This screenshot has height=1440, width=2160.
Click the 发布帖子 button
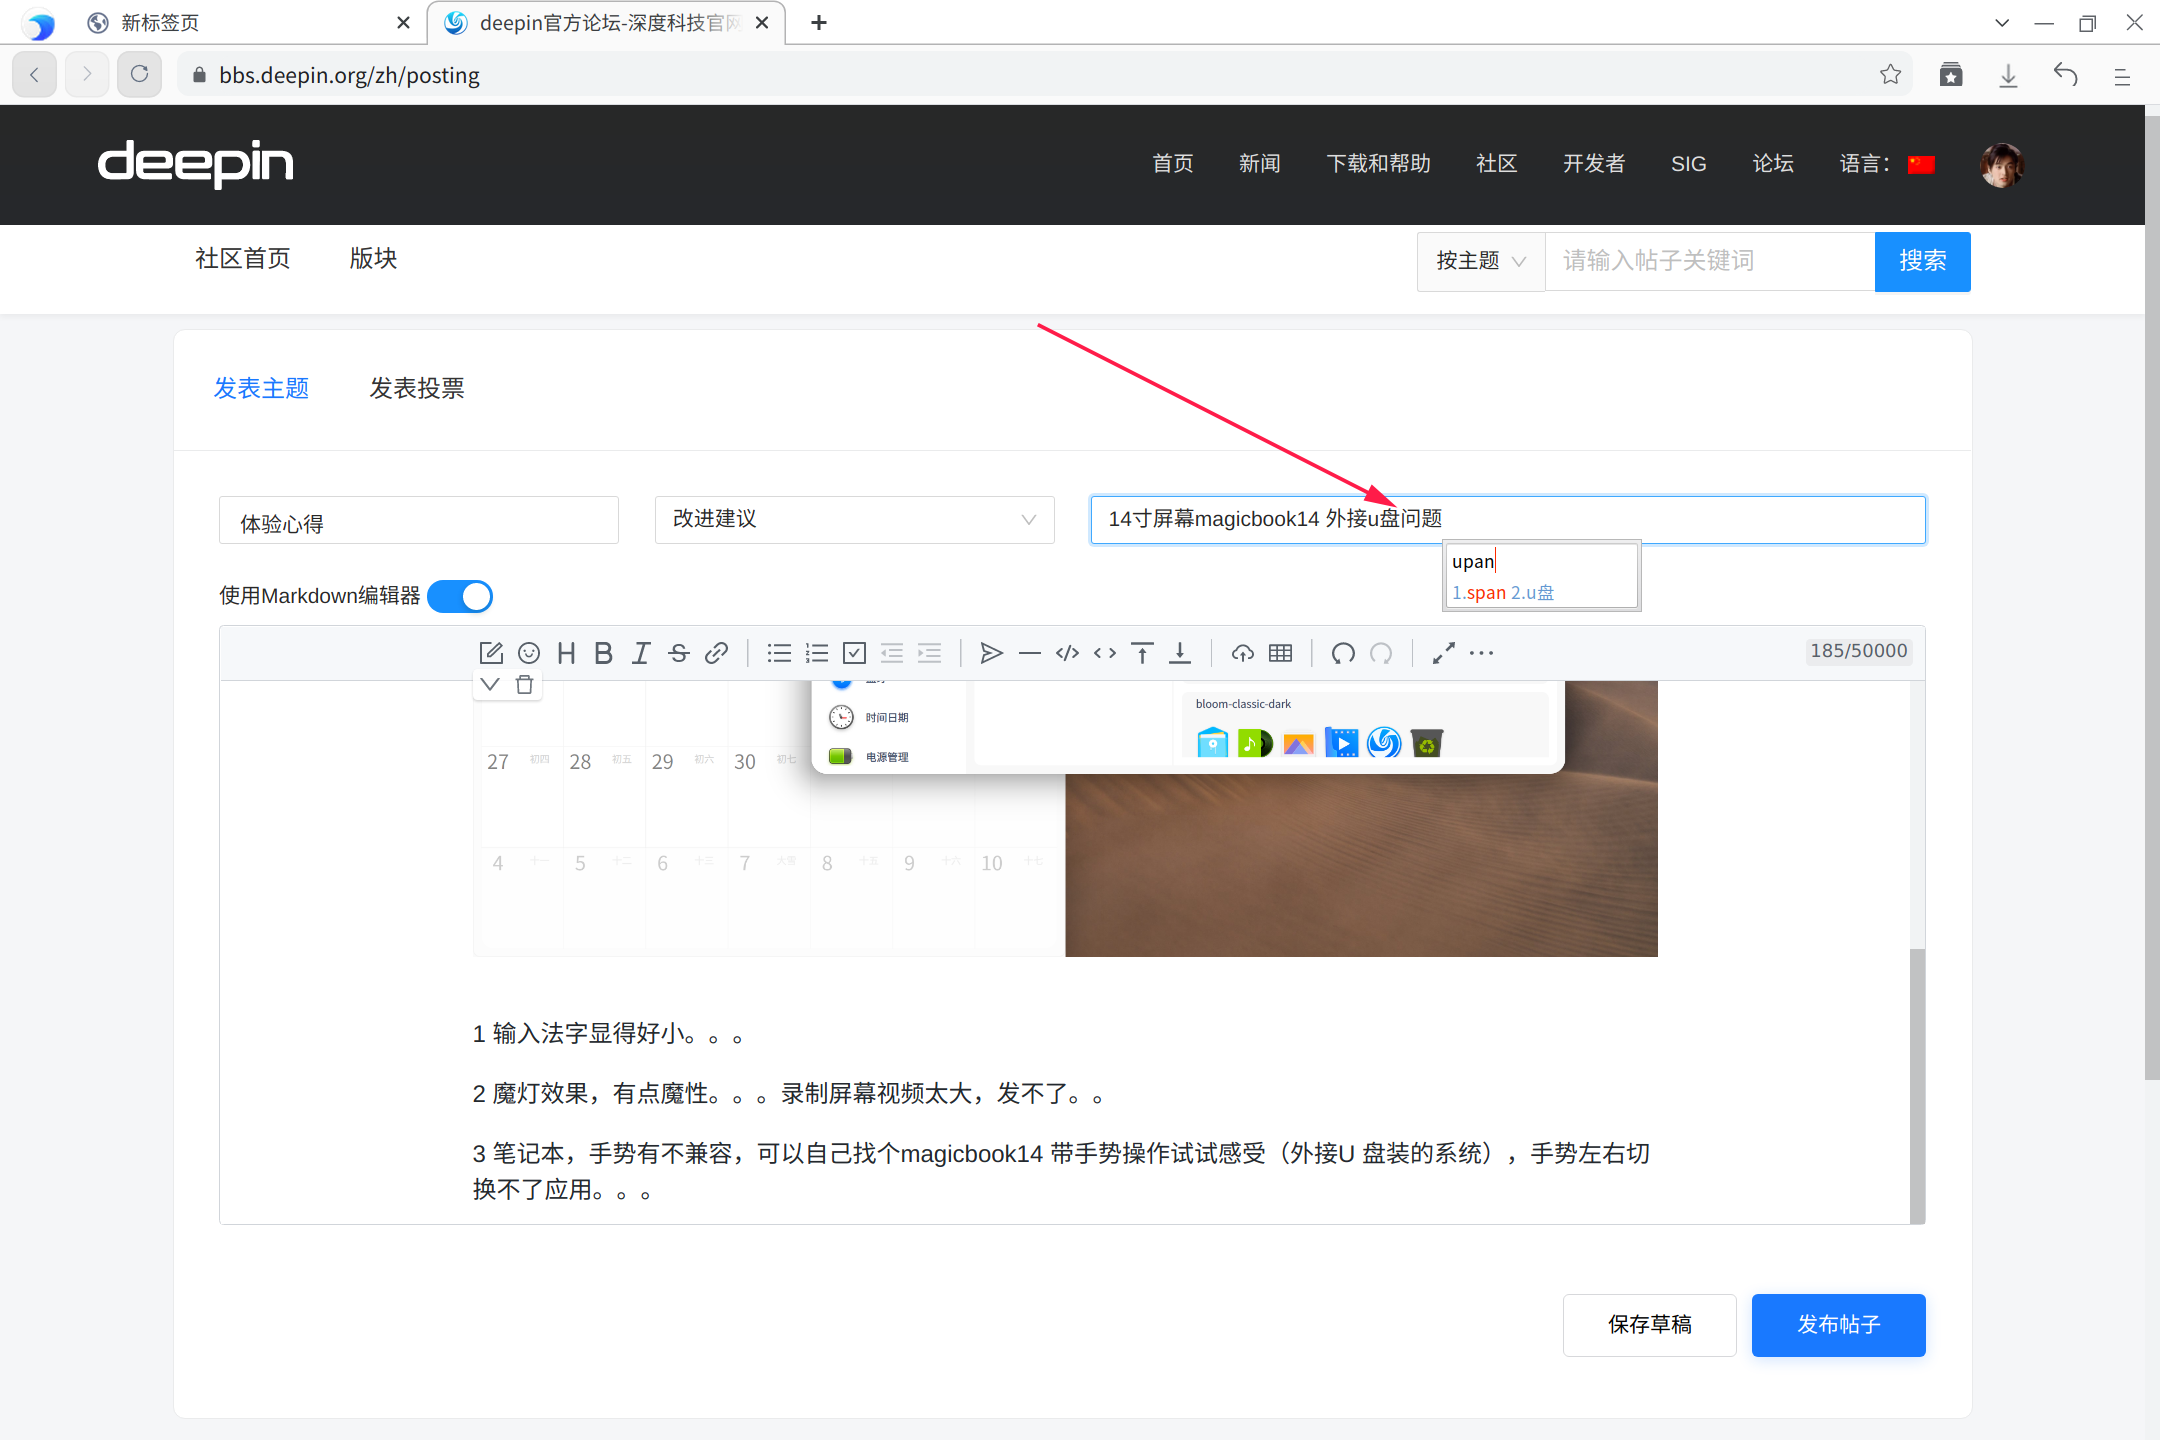click(x=1838, y=1325)
